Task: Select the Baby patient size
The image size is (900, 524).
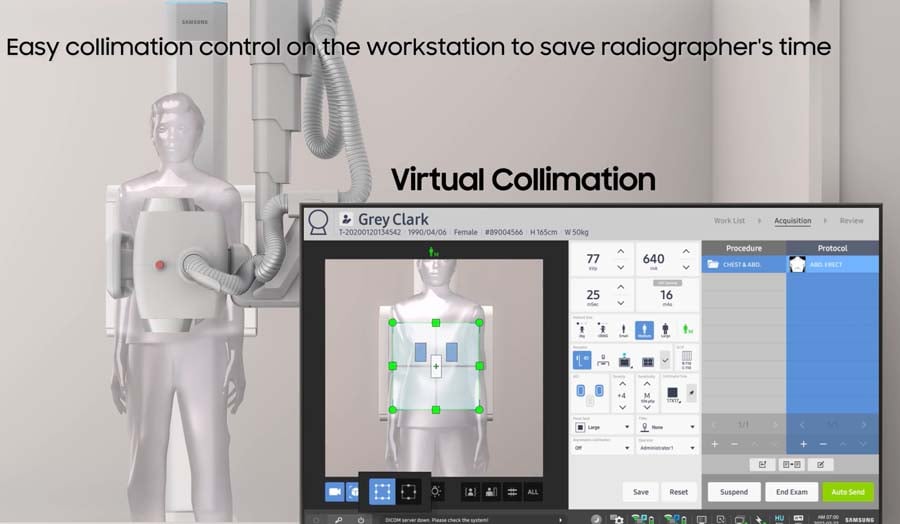Action: point(581,330)
